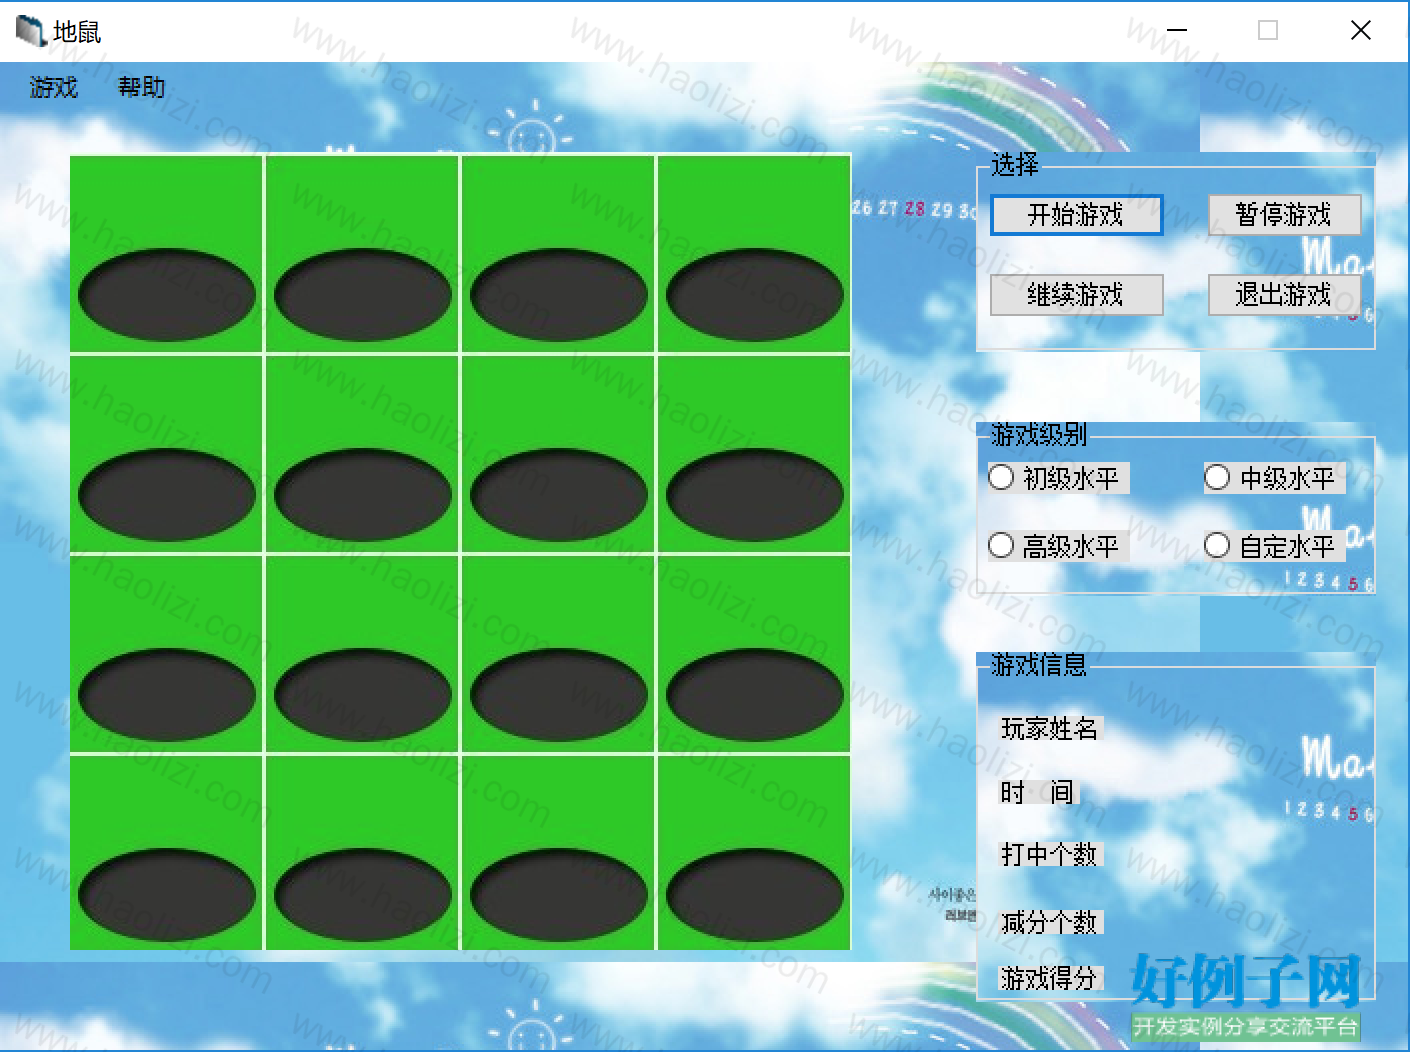The image size is (1410, 1052).
Task: Hit the mole hole in row two, column four
Action: point(755,495)
